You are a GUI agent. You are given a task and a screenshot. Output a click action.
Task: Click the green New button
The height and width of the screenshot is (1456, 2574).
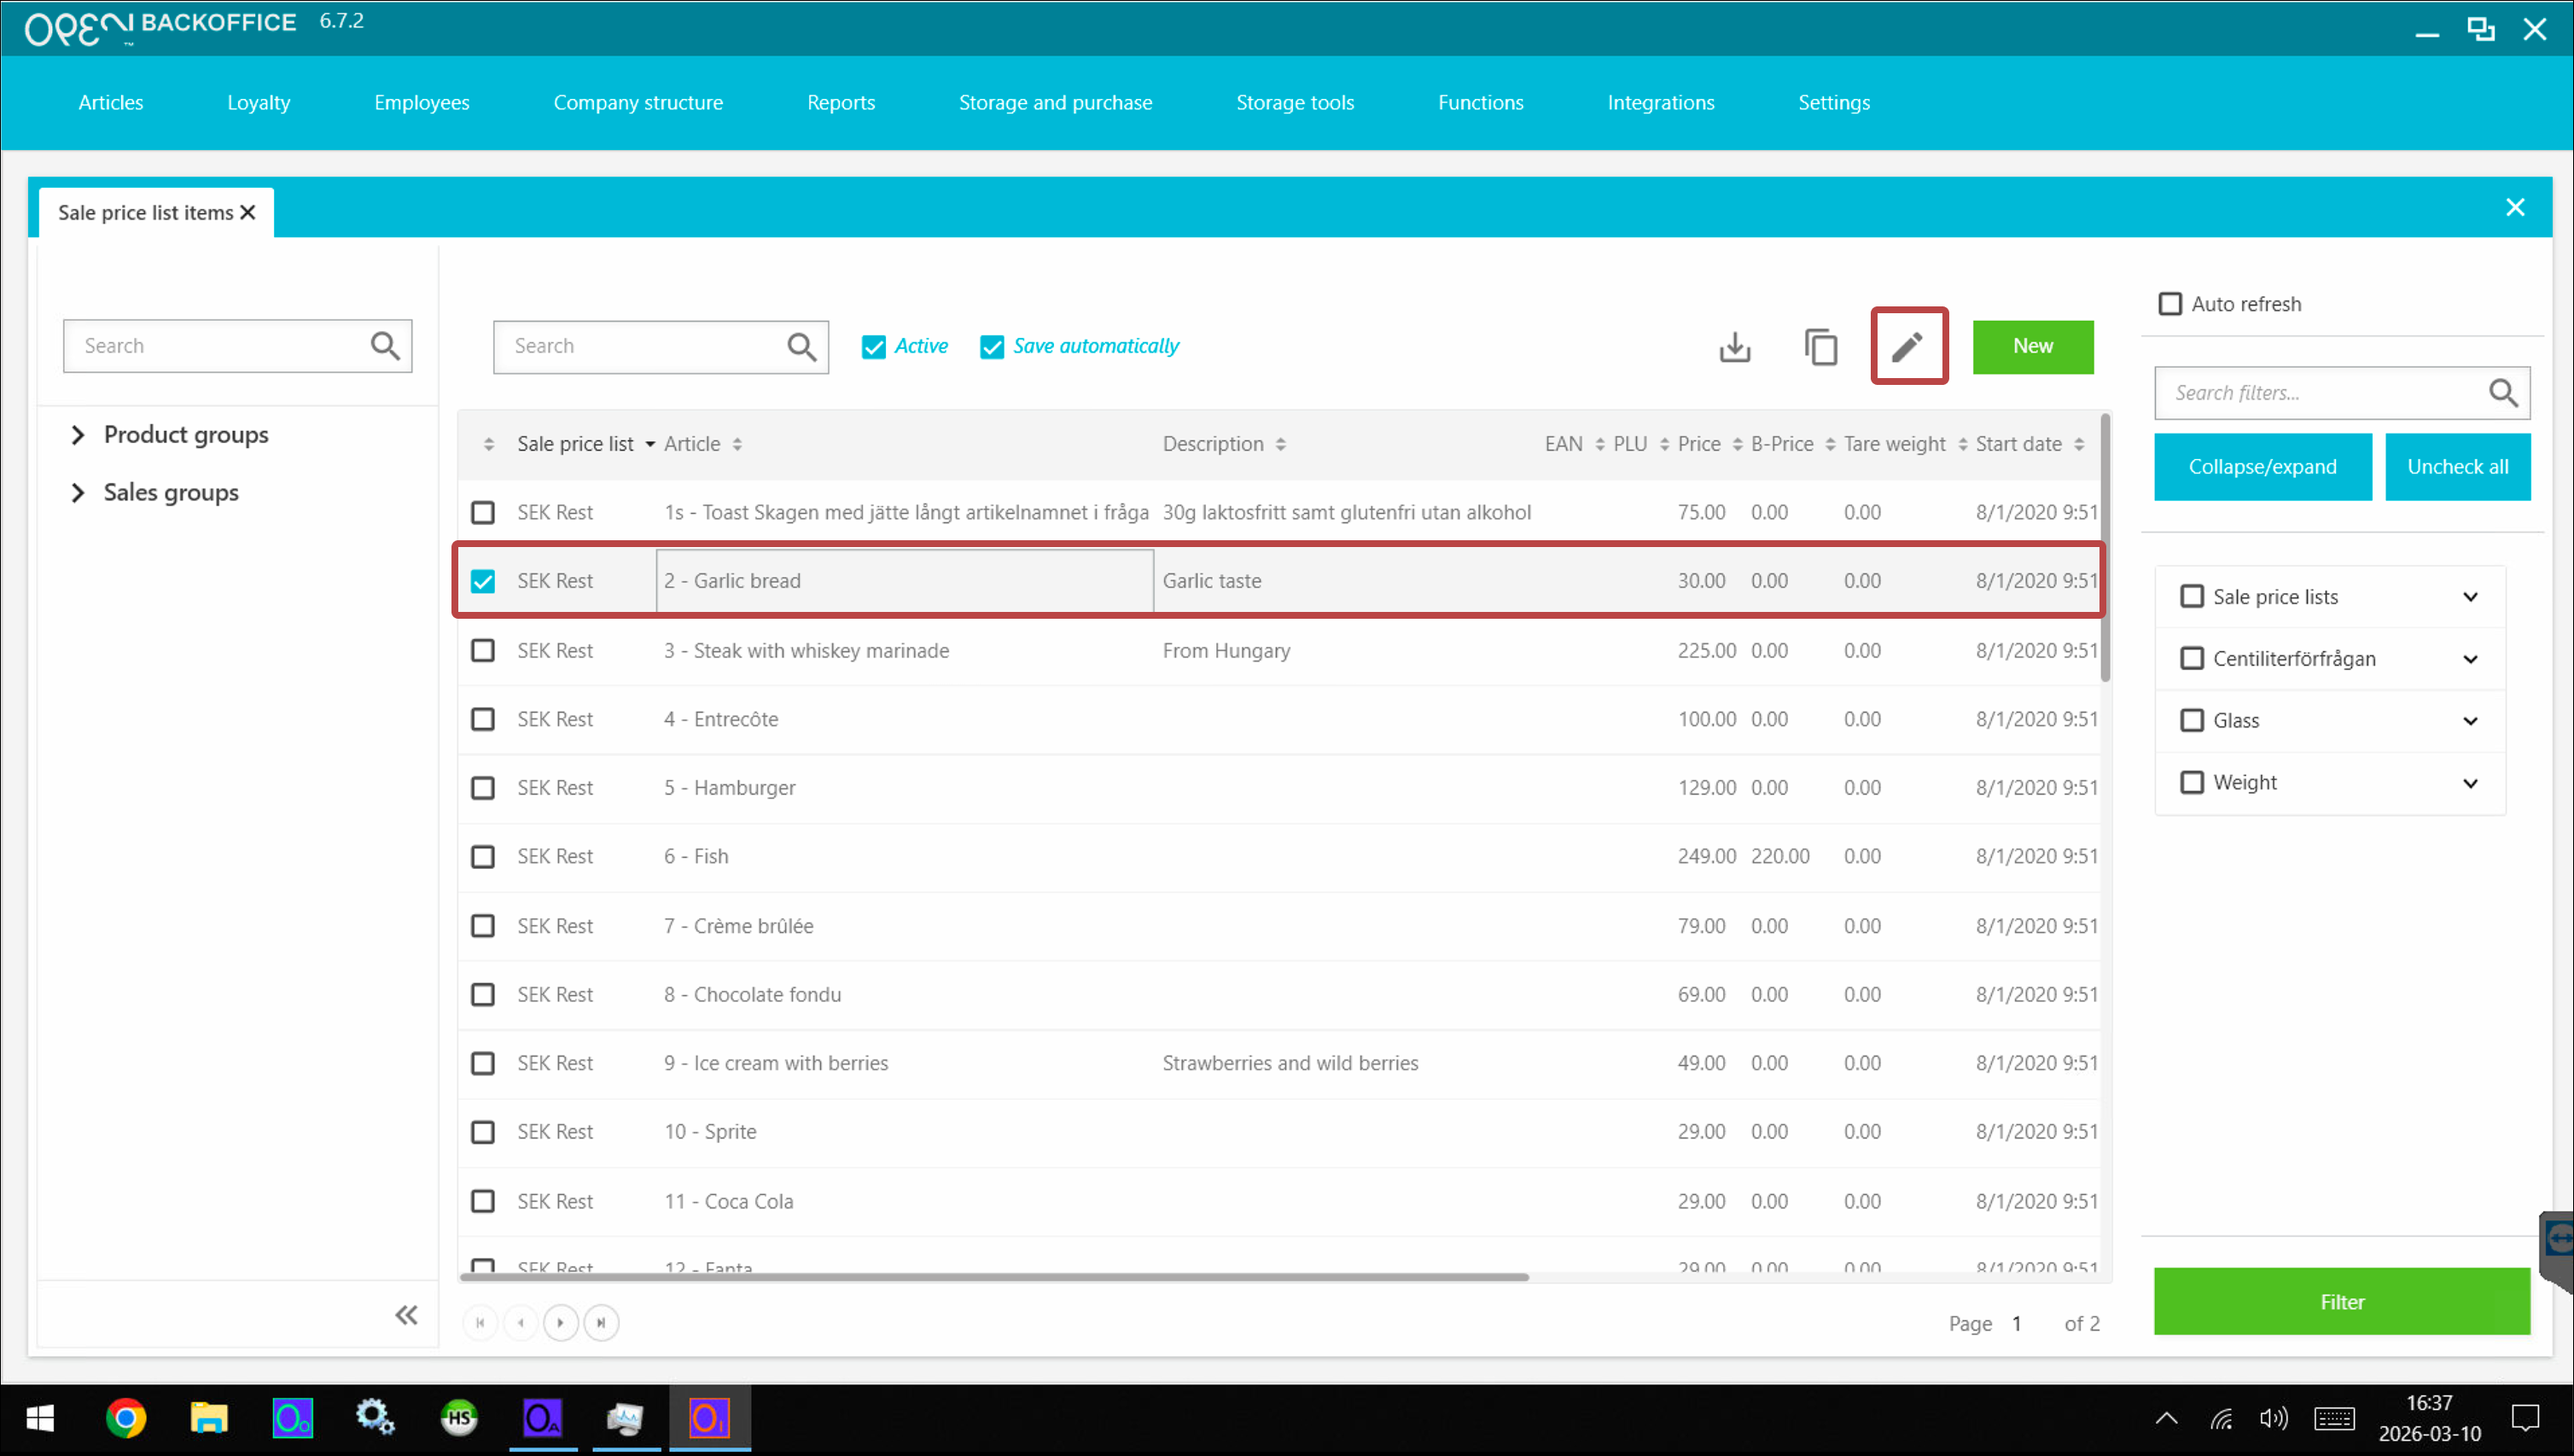(x=2032, y=346)
